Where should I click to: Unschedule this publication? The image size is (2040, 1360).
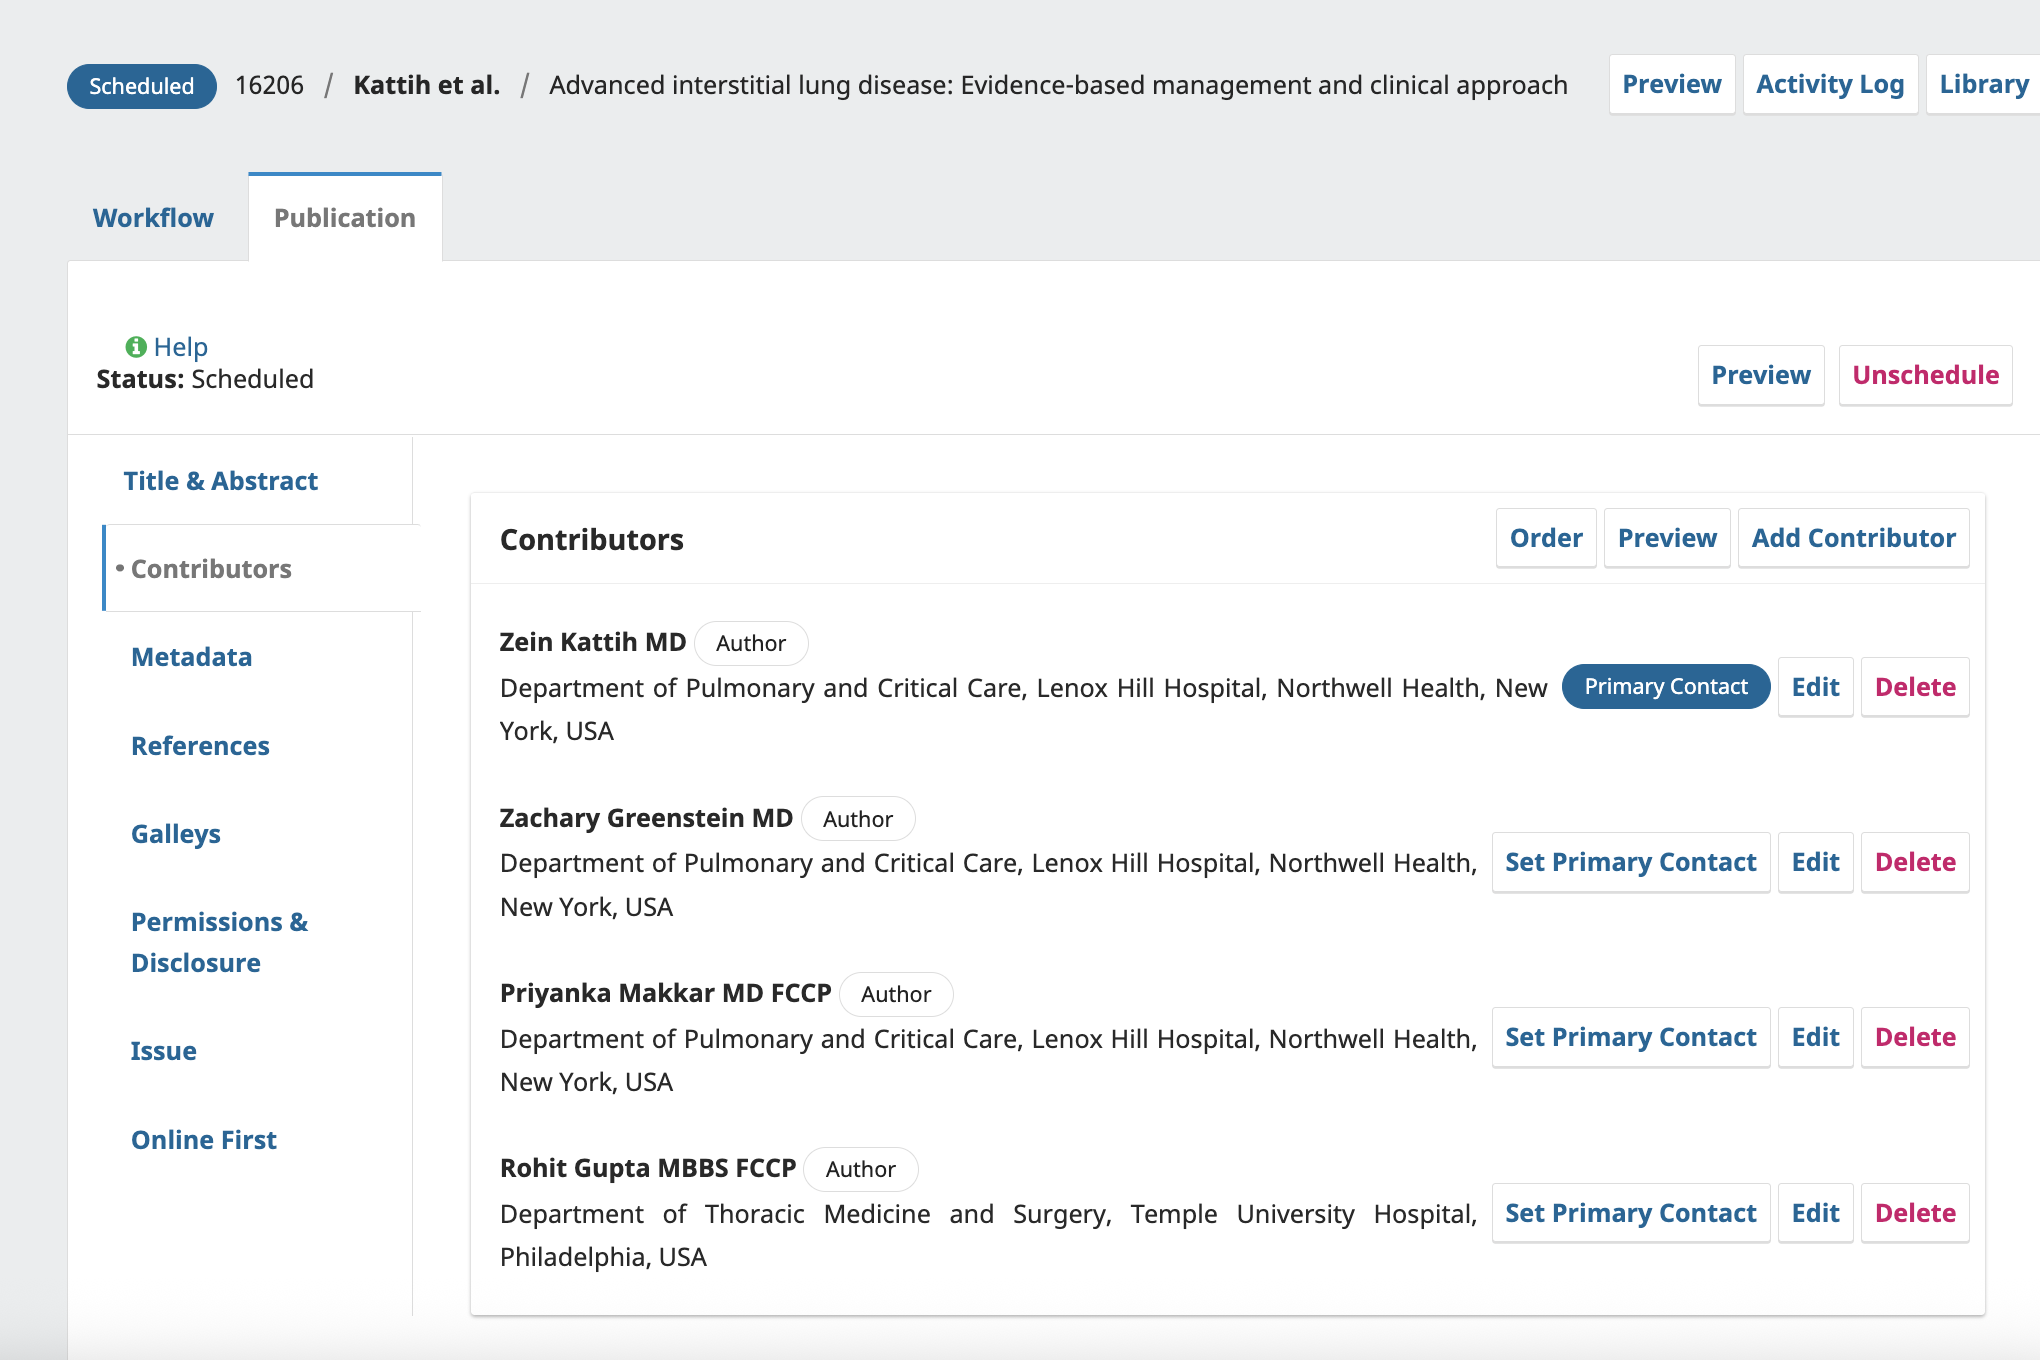(x=1925, y=375)
